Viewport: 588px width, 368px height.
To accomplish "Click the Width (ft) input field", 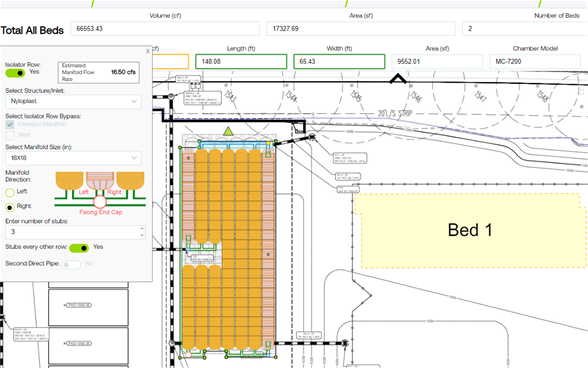I will 339,62.
